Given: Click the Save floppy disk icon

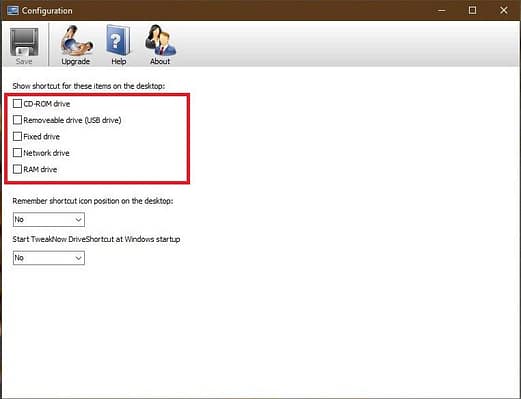Looking at the screenshot, I should tap(24, 42).
